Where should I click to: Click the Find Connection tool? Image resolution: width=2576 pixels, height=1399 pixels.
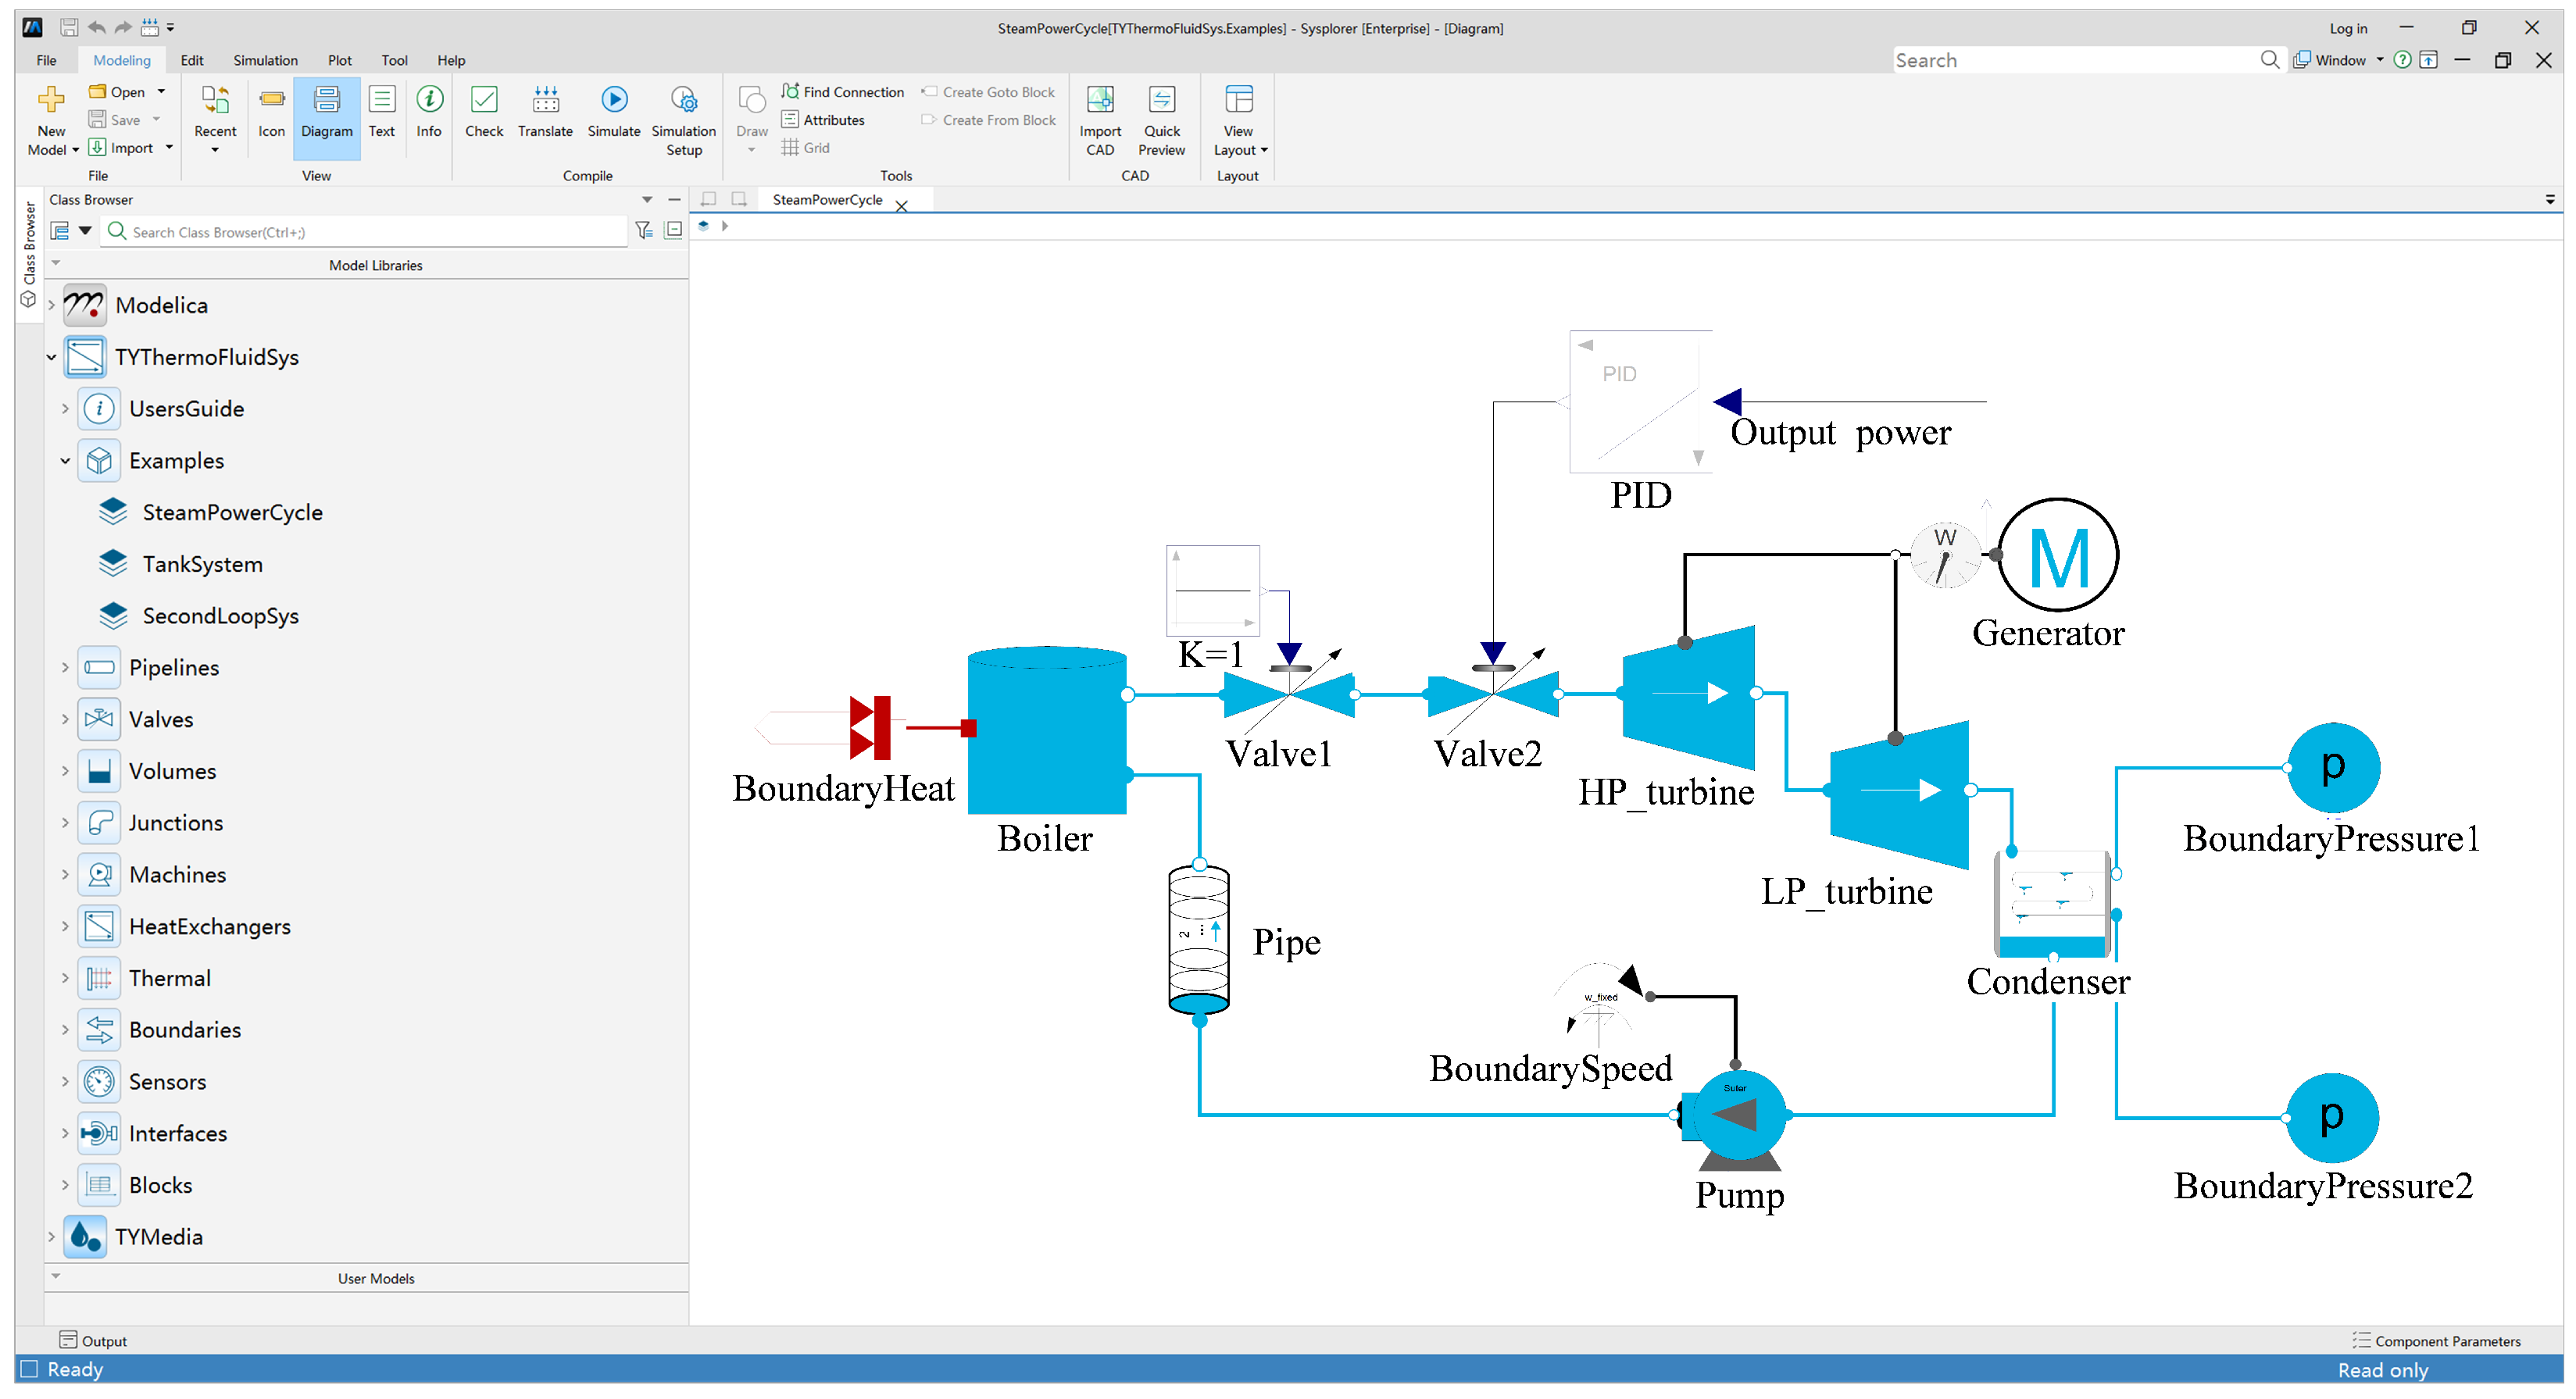coord(842,92)
